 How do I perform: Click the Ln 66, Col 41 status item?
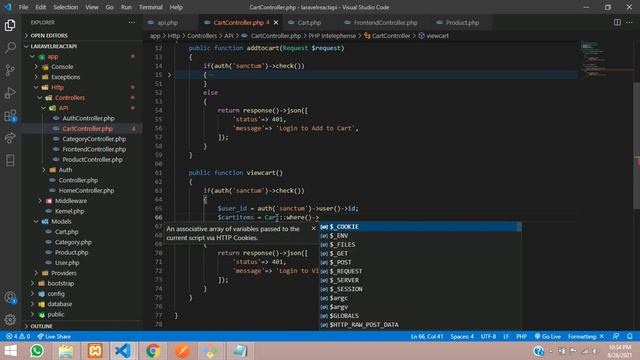tap(427, 336)
